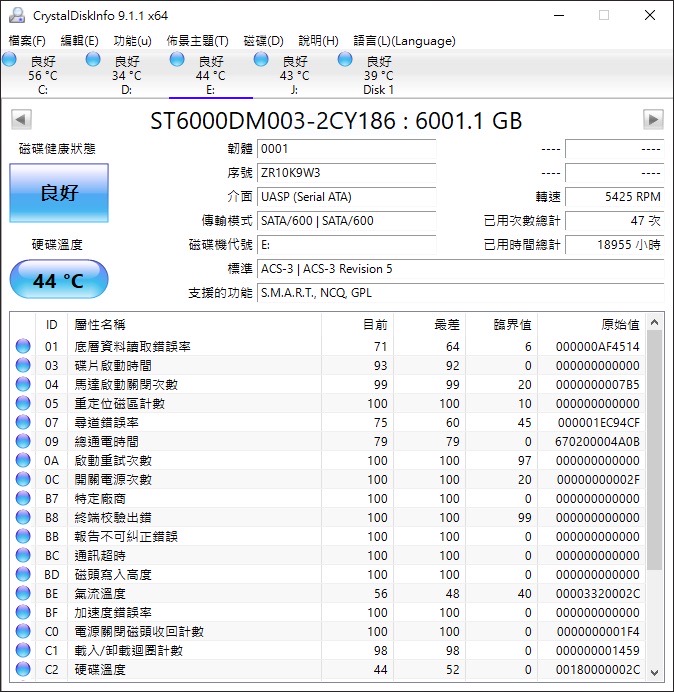Go to next disk with right arrow
The height and width of the screenshot is (692, 674).
653,120
